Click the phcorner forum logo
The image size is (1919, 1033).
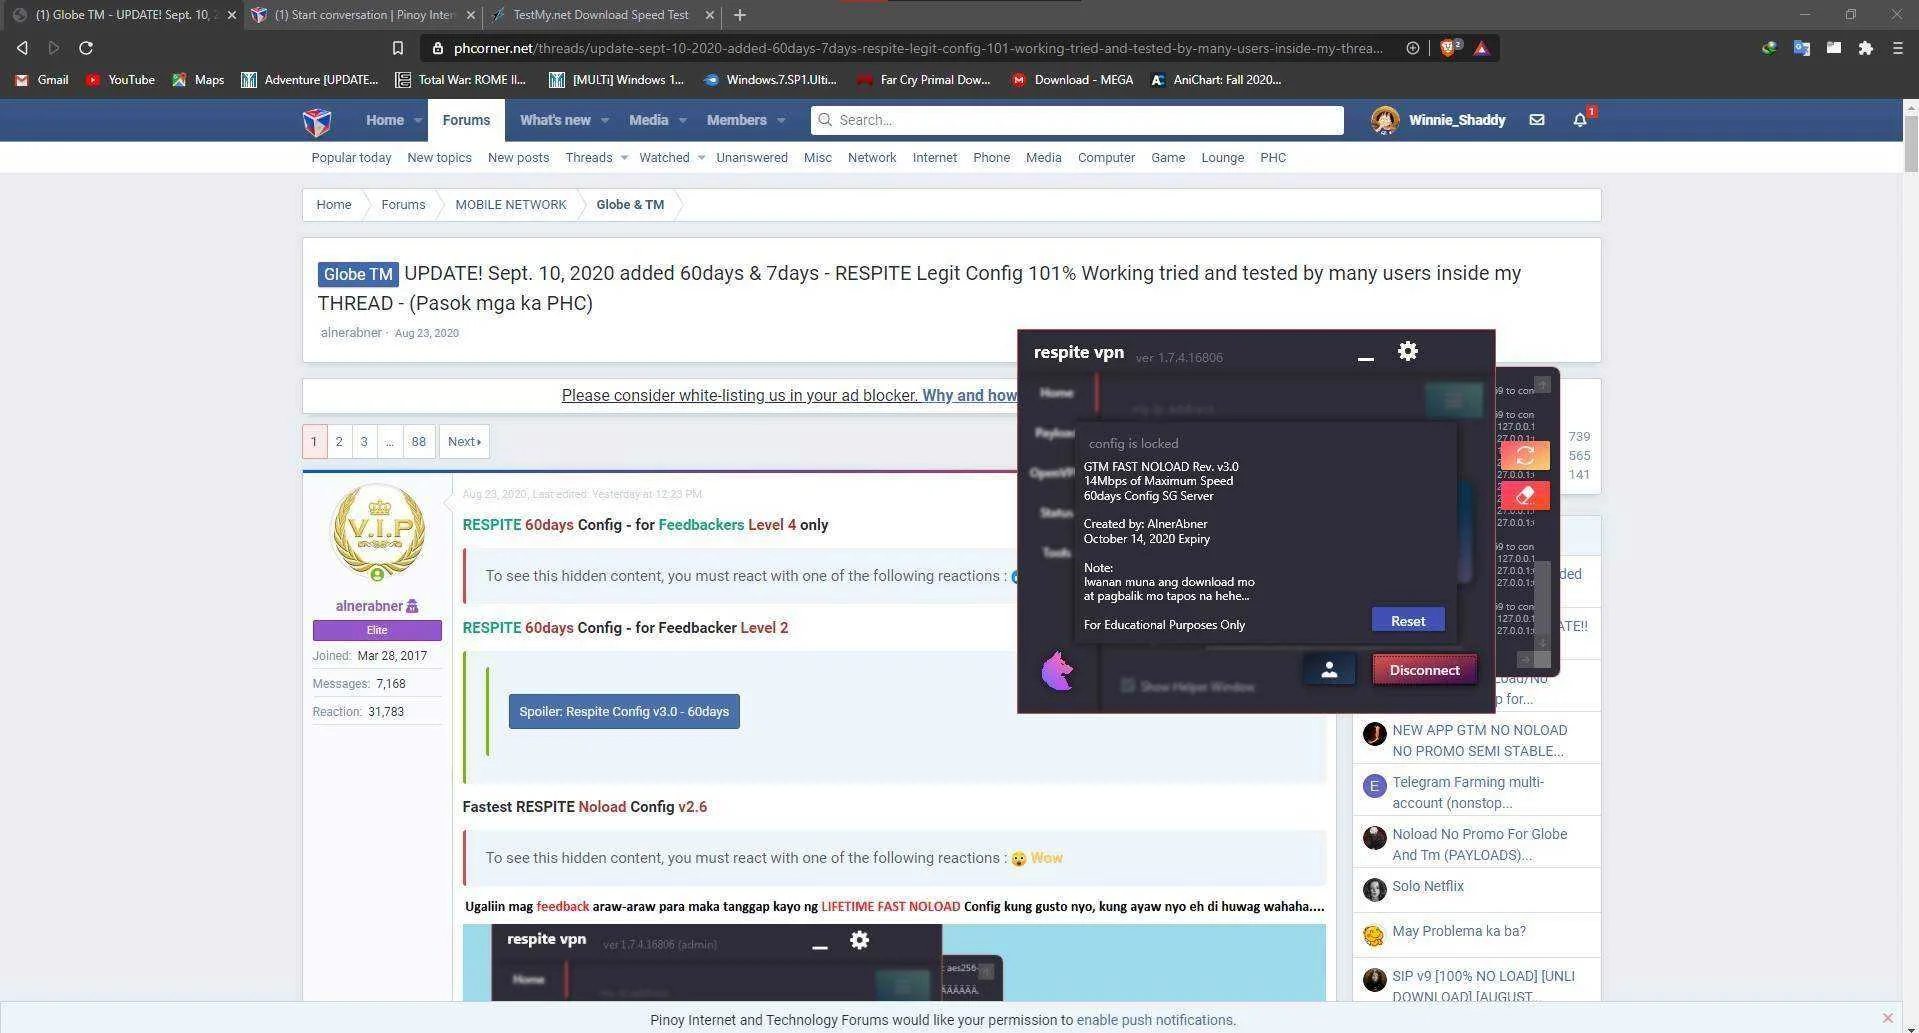point(317,122)
